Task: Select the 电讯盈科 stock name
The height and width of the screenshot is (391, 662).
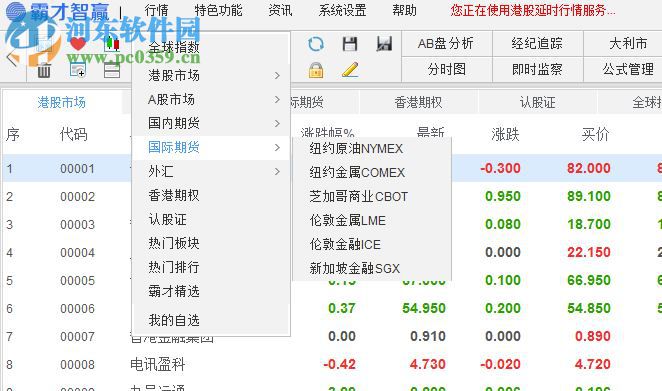Action: click(157, 364)
